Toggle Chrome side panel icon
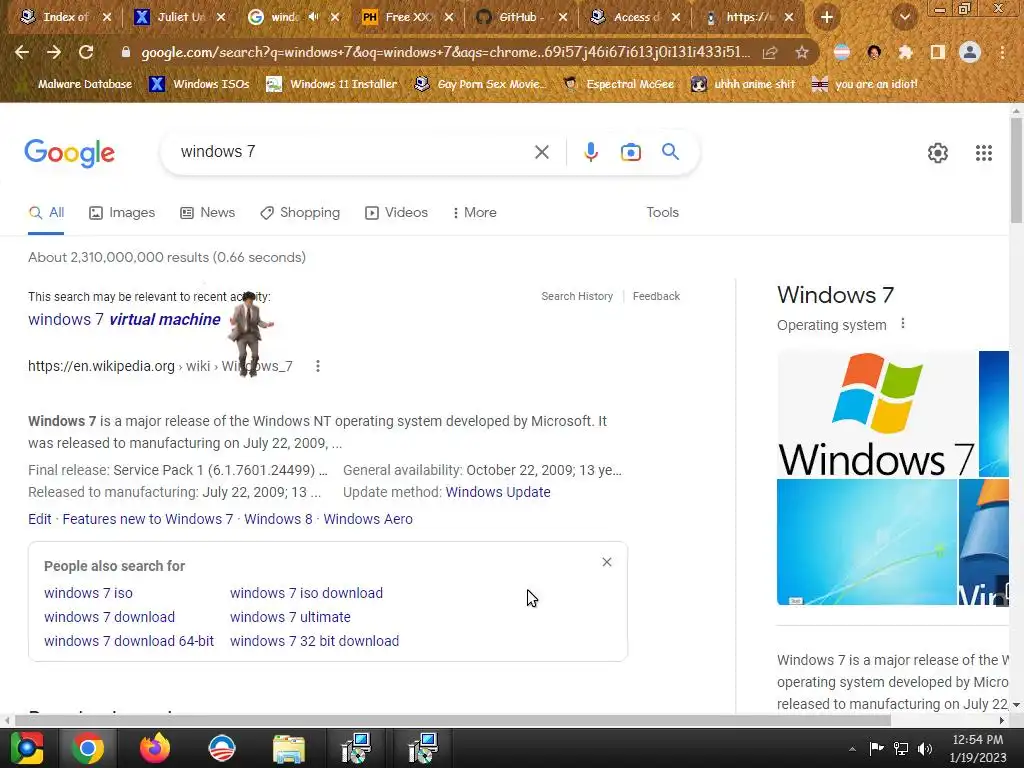 click(x=937, y=52)
